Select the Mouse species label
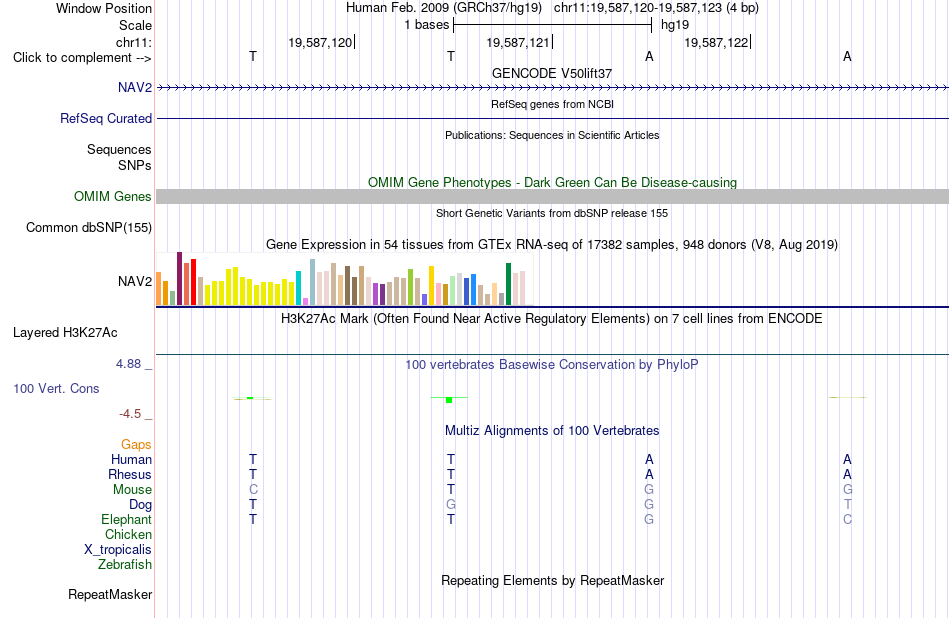 132,490
